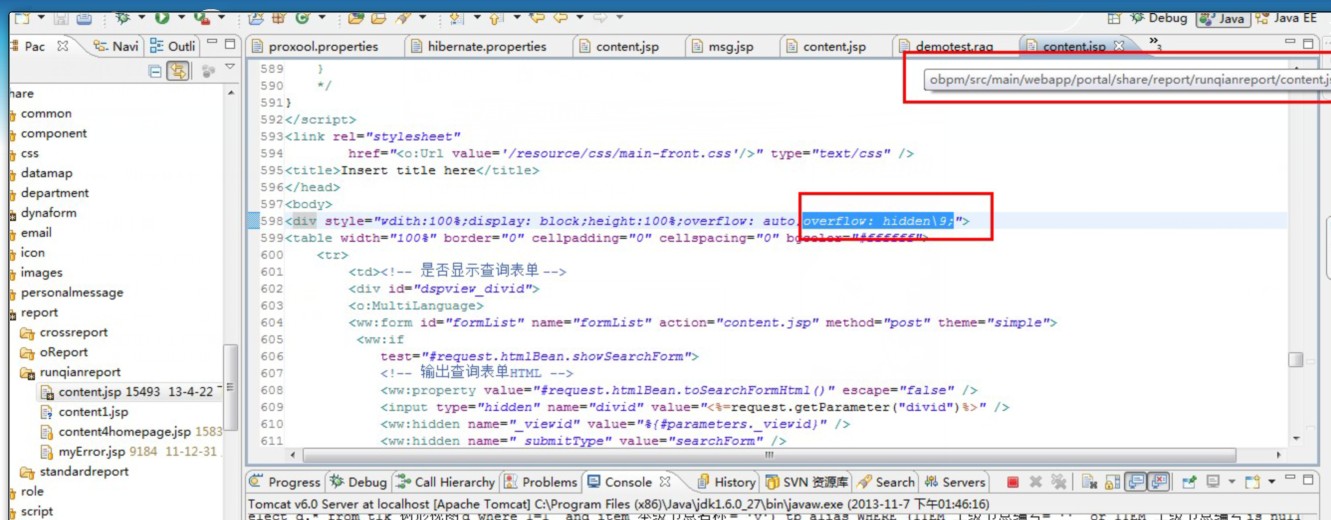Minimize the Package Explorer panel

[x=212, y=42]
